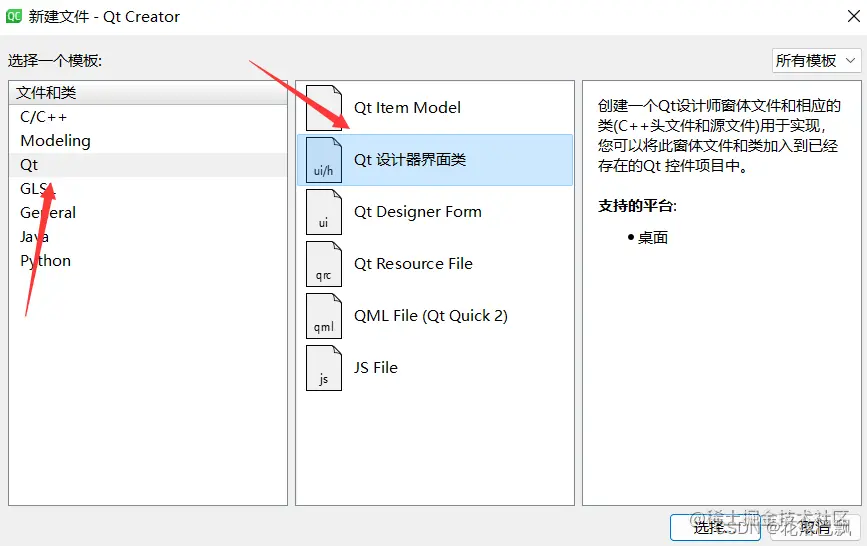Click the ui/h file icon

323,160
